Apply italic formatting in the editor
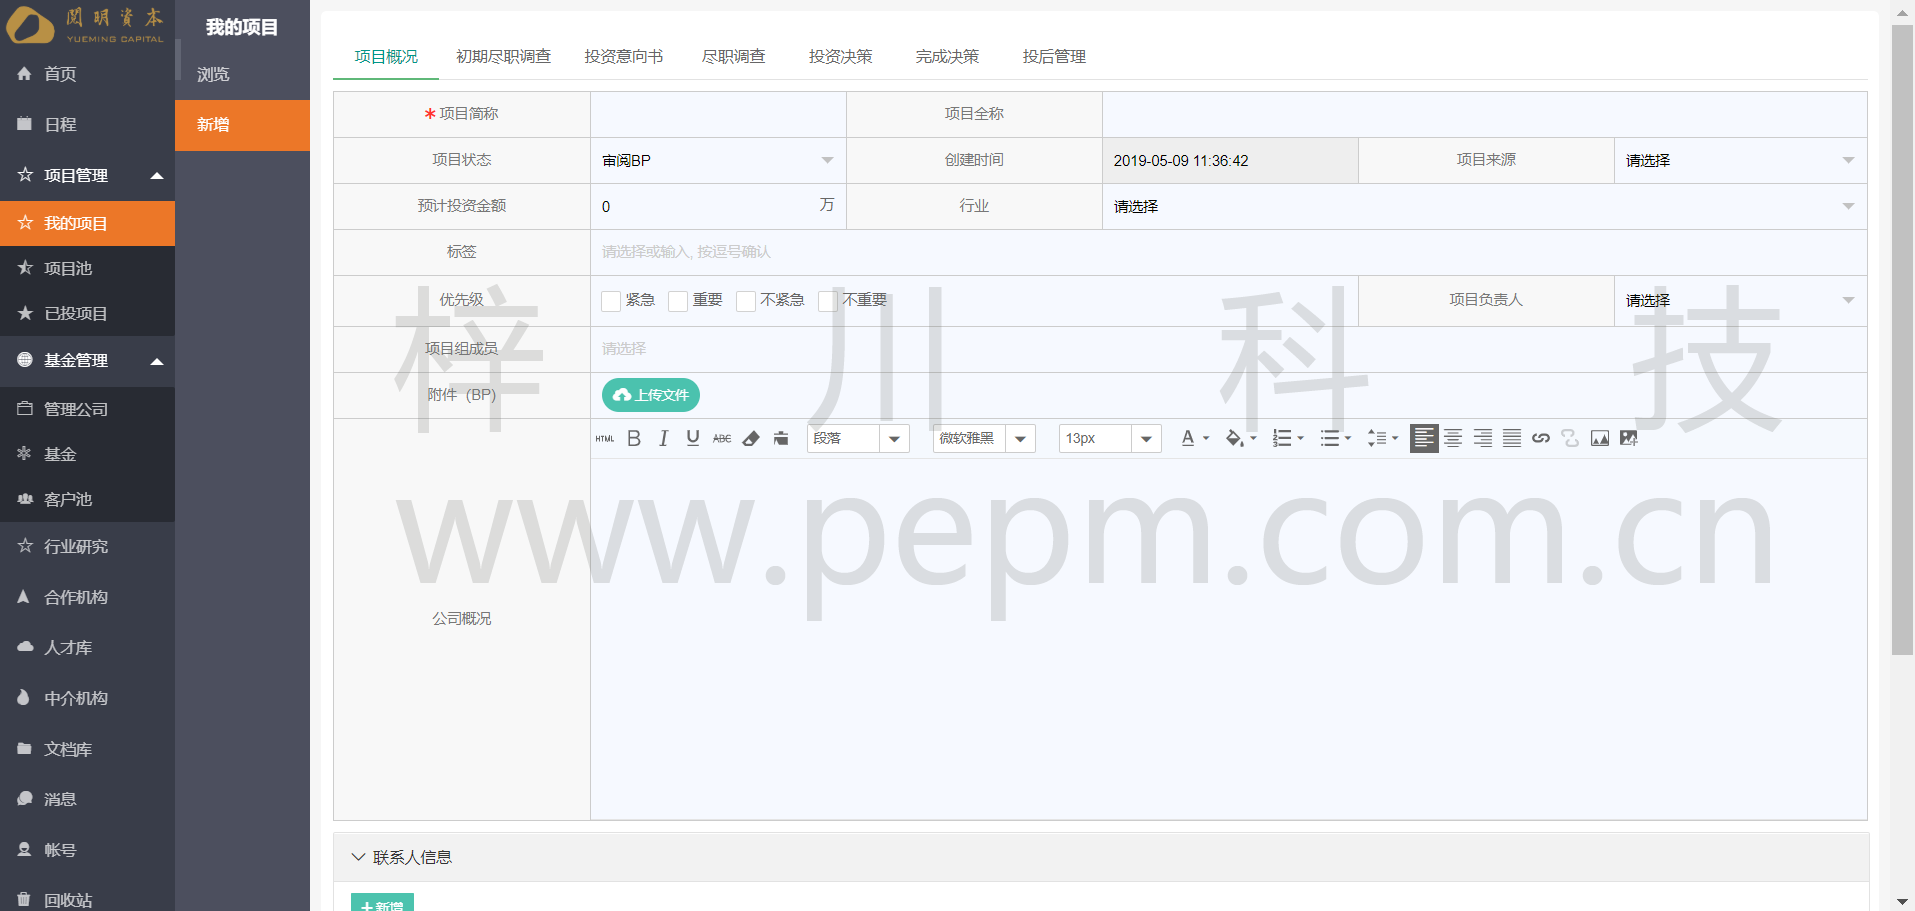Viewport: 1915px width, 911px height. coord(663,438)
